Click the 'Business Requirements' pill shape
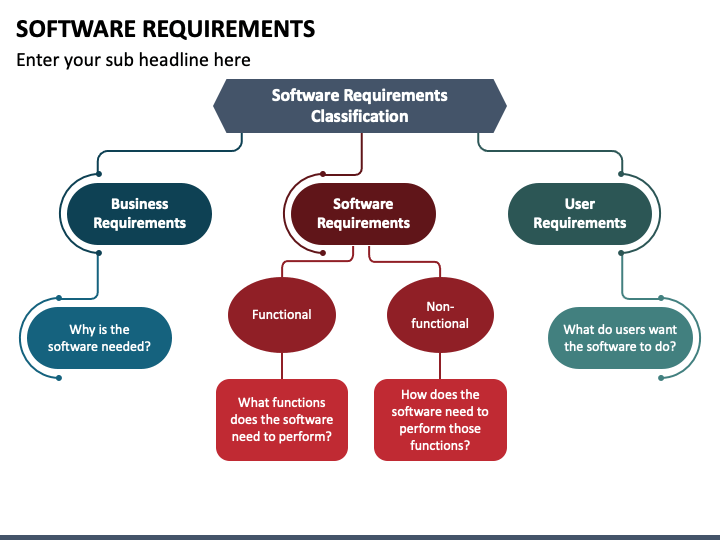The width and height of the screenshot is (720, 540). pos(139,214)
